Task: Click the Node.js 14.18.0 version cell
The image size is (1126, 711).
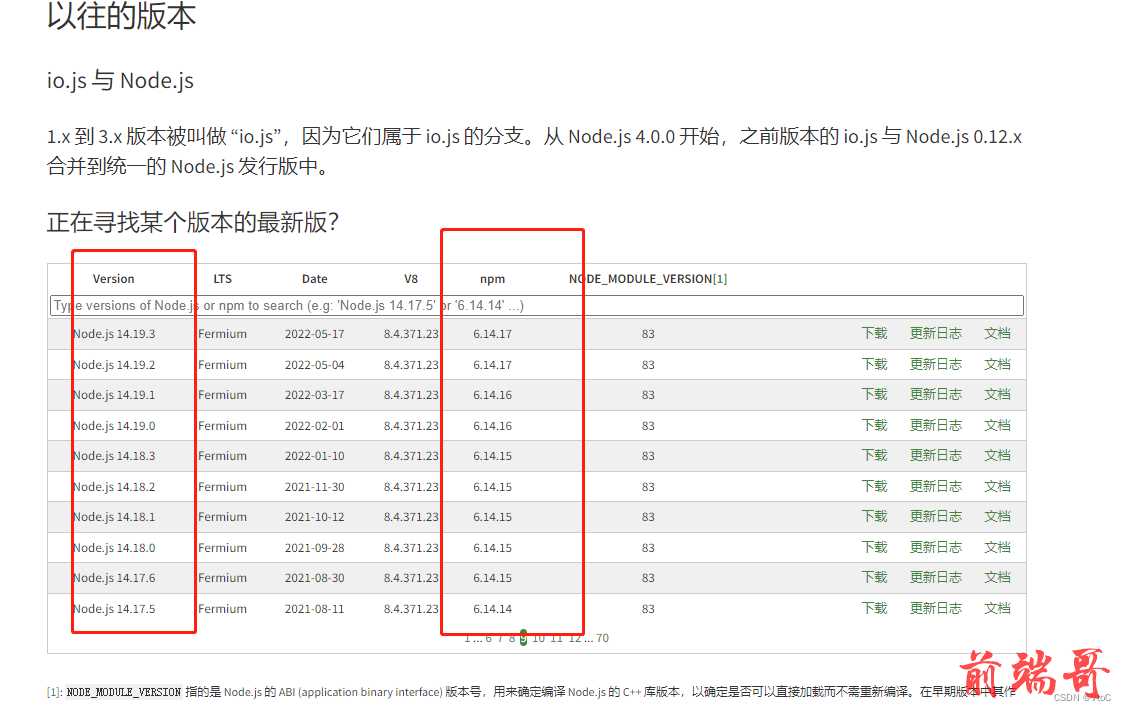Action: 114,548
